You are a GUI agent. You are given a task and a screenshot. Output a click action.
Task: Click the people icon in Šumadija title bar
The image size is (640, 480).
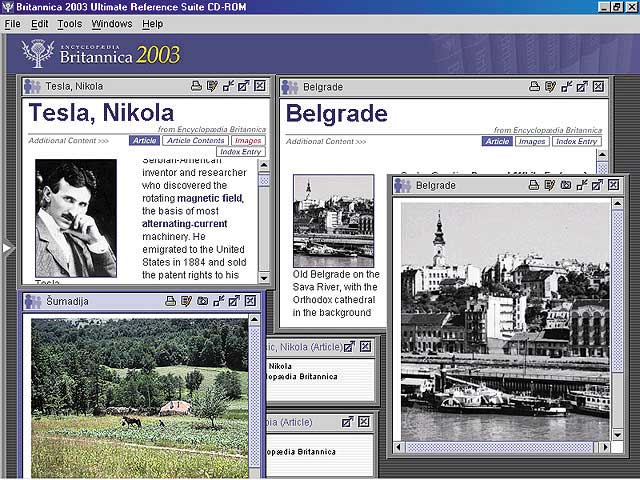coord(33,302)
